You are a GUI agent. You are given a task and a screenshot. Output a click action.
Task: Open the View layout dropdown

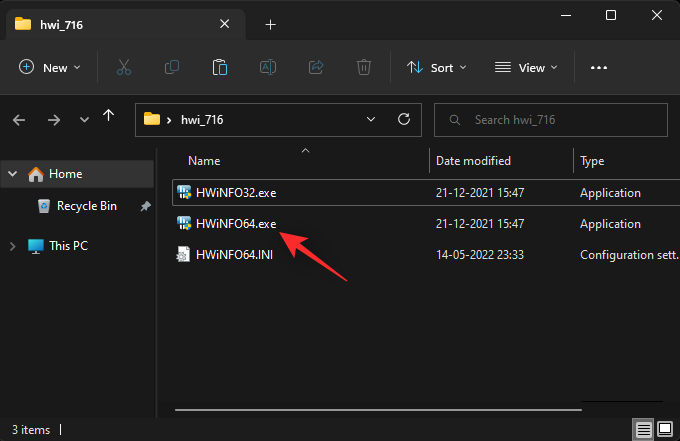(527, 68)
